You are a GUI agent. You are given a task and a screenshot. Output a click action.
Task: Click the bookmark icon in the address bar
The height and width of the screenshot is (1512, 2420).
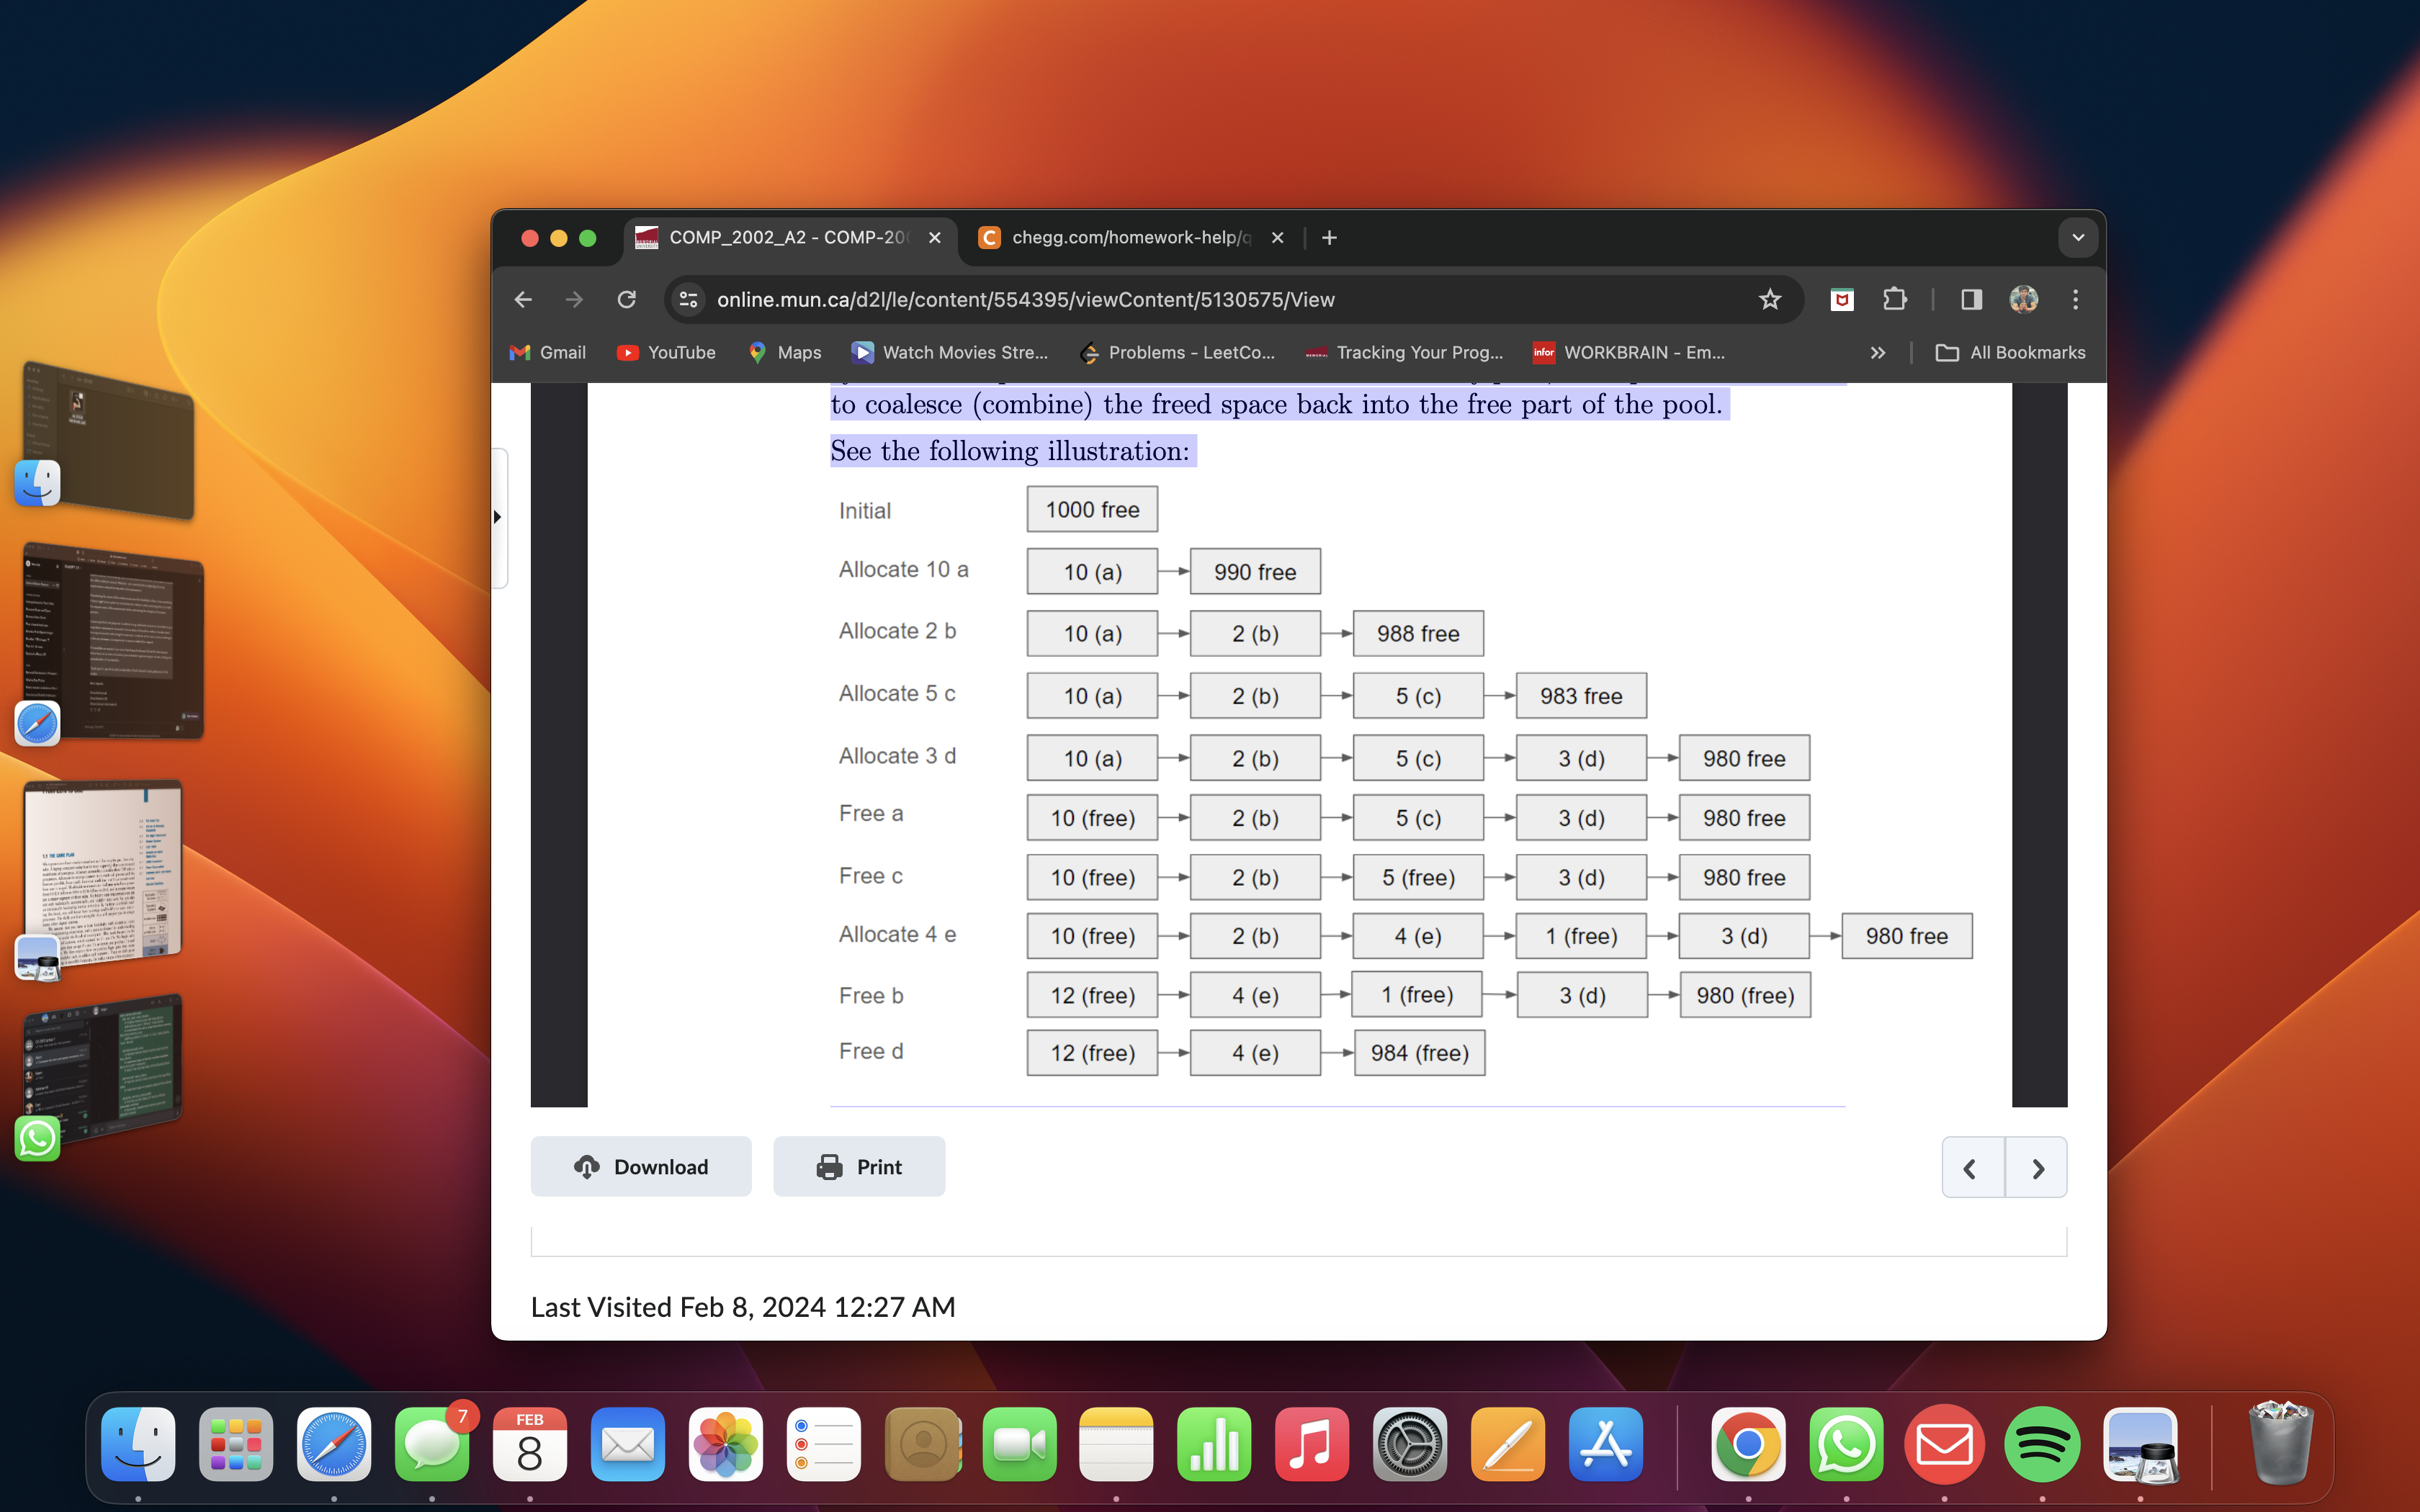1770,298
